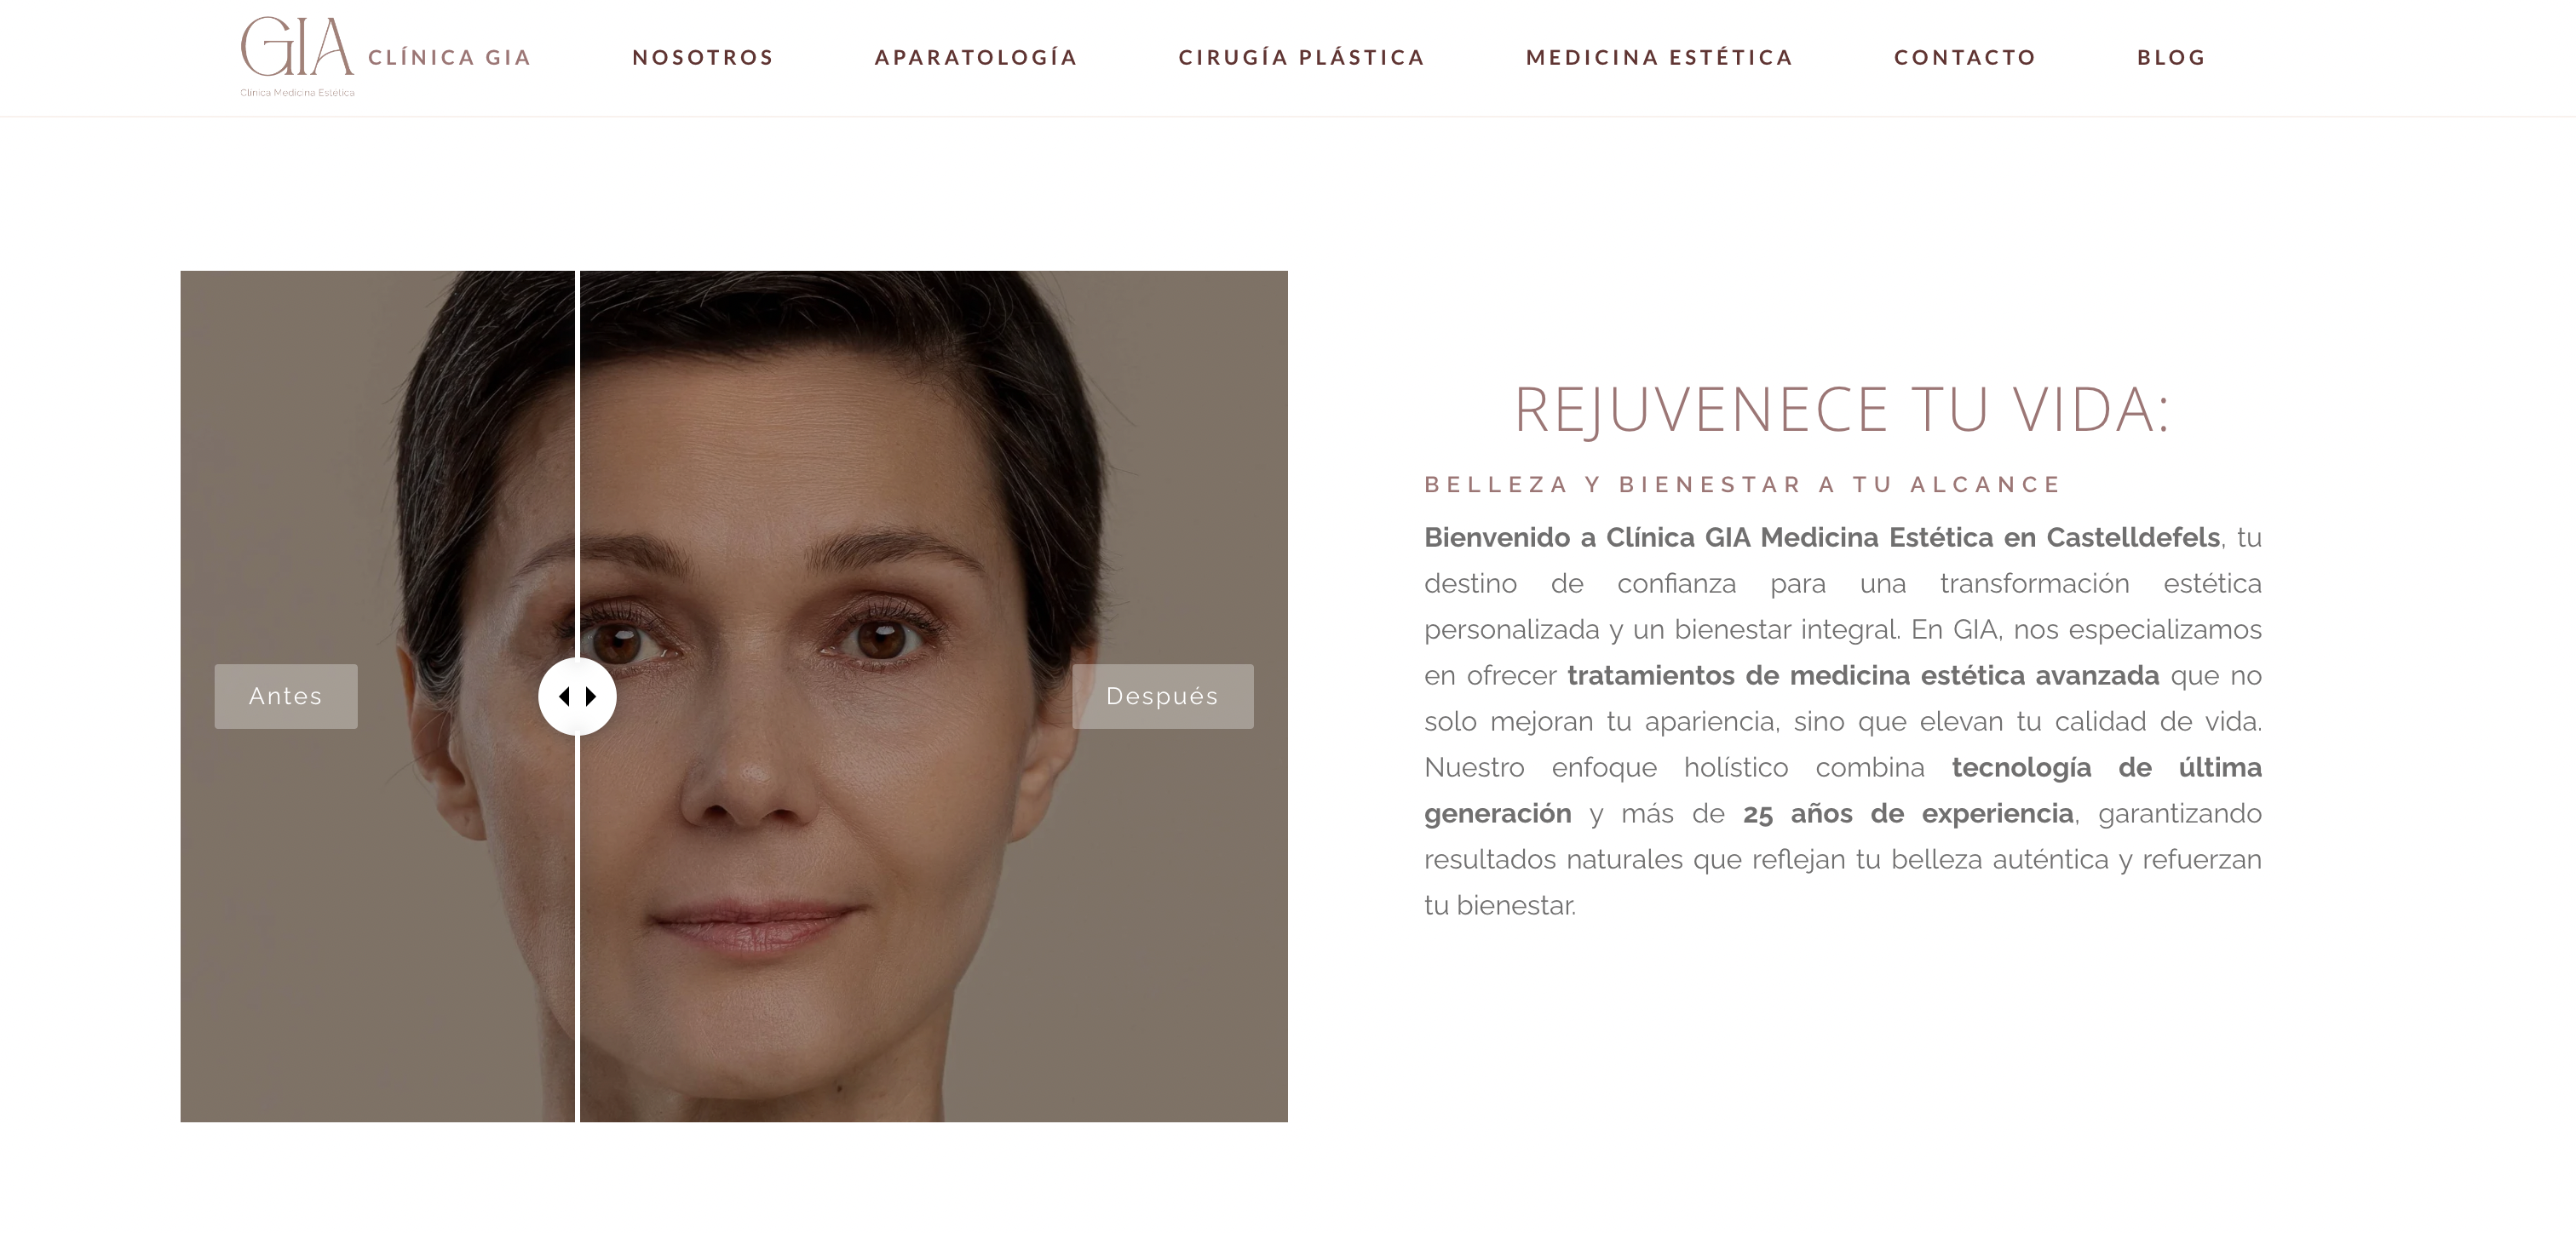Open the CLÍNICA GIA home link
The width and height of the screenshot is (2576, 1233).
(449, 57)
